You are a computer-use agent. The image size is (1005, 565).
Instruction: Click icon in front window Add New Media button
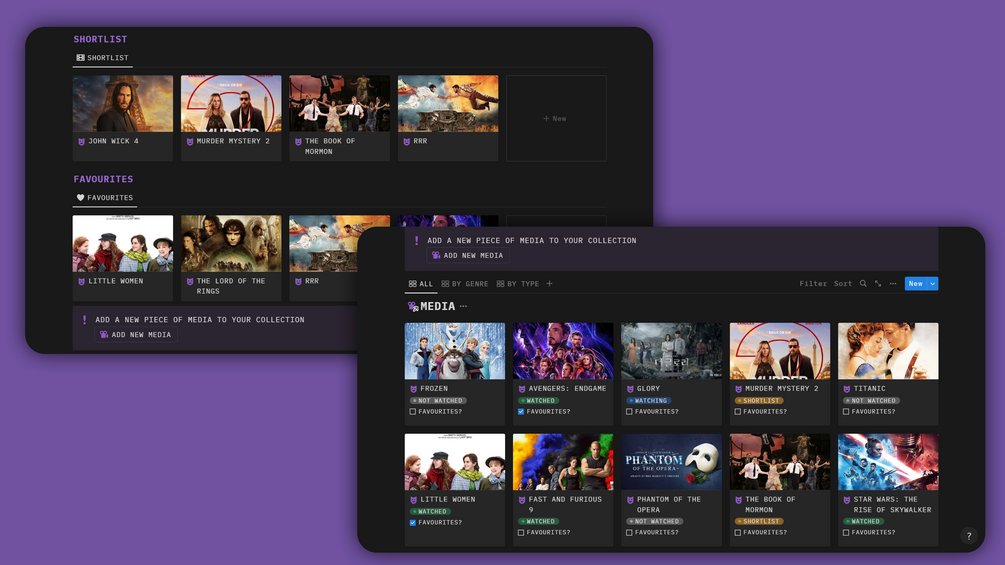[x=436, y=255]
